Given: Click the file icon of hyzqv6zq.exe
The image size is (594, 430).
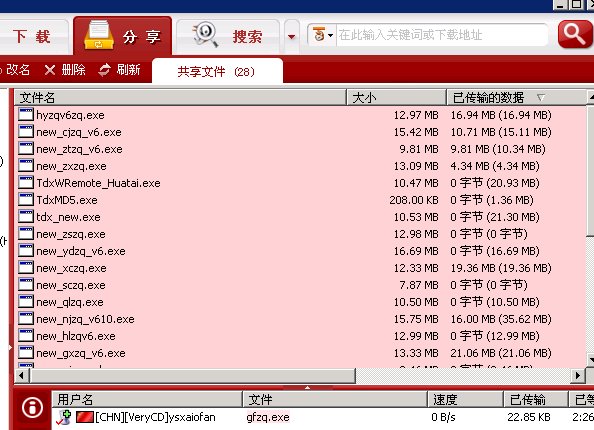Looking at the screenshot, I should click(x=26, y=114).
